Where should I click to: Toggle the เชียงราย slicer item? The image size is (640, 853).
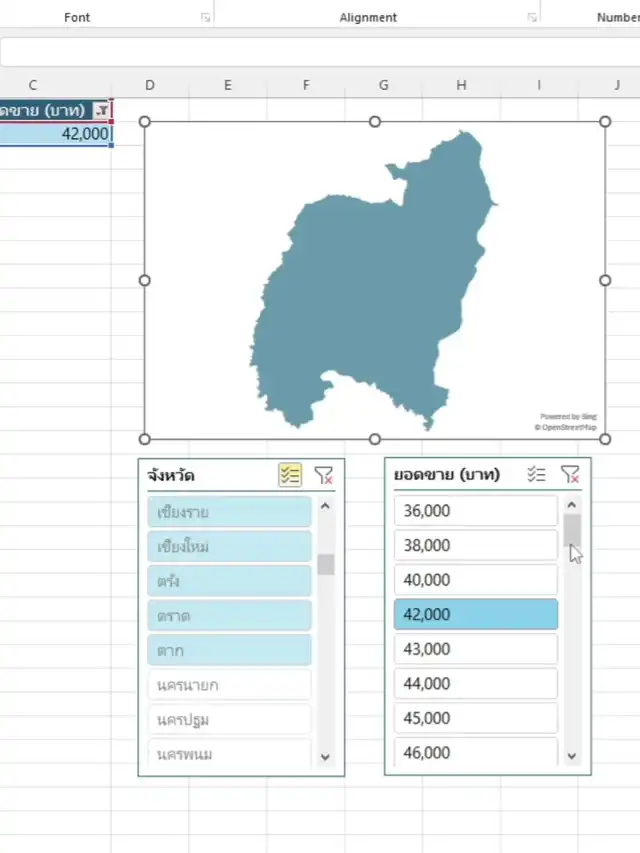tap(230, 512)
